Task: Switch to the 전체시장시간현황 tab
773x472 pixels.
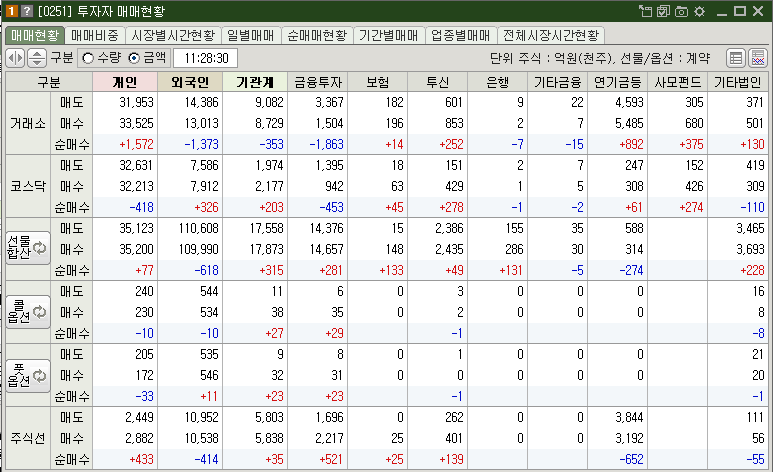Action: click(551, 36)
